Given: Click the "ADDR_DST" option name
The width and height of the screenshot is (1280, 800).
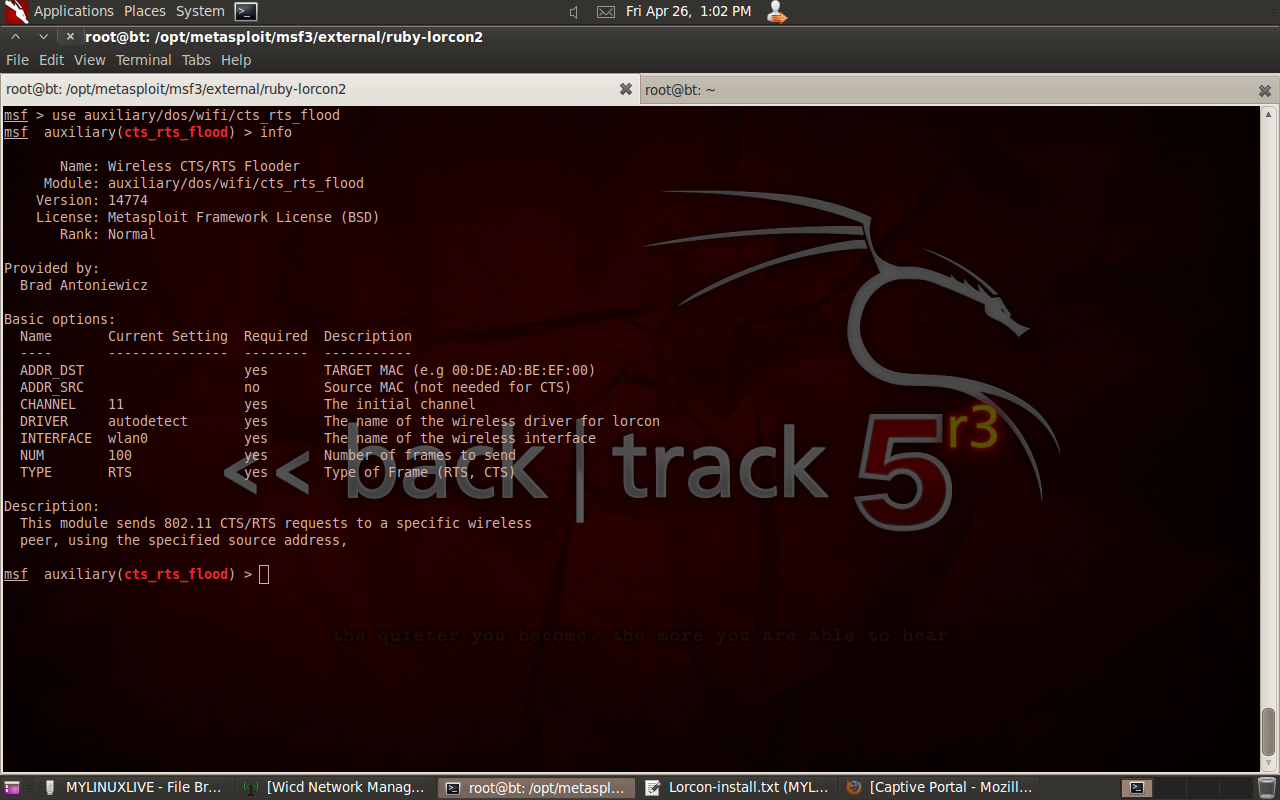Looking at the screenshot, I should tap(52, 370).
